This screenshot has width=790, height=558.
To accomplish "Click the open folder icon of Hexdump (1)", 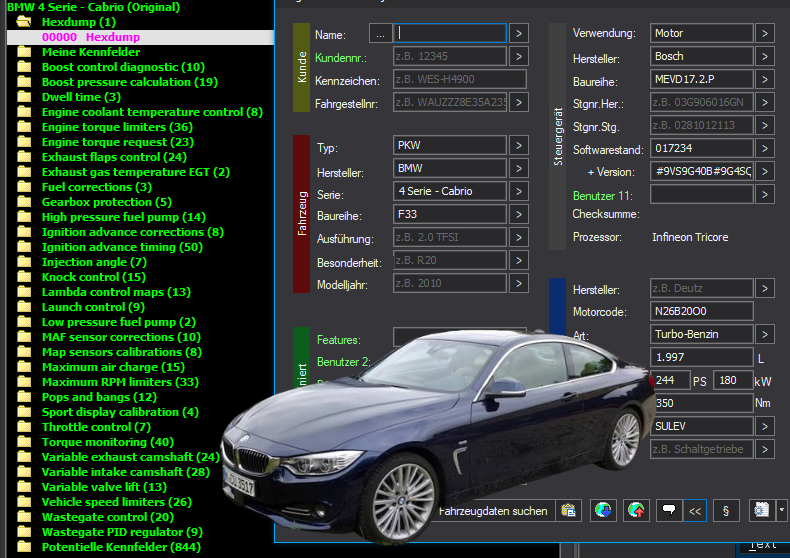I will 24,22.
